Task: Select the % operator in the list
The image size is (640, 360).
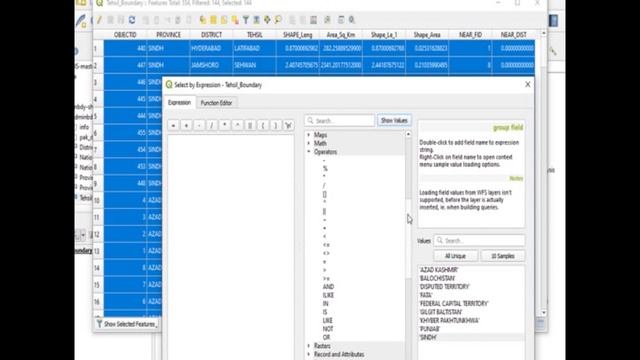Action: (325, 169)
